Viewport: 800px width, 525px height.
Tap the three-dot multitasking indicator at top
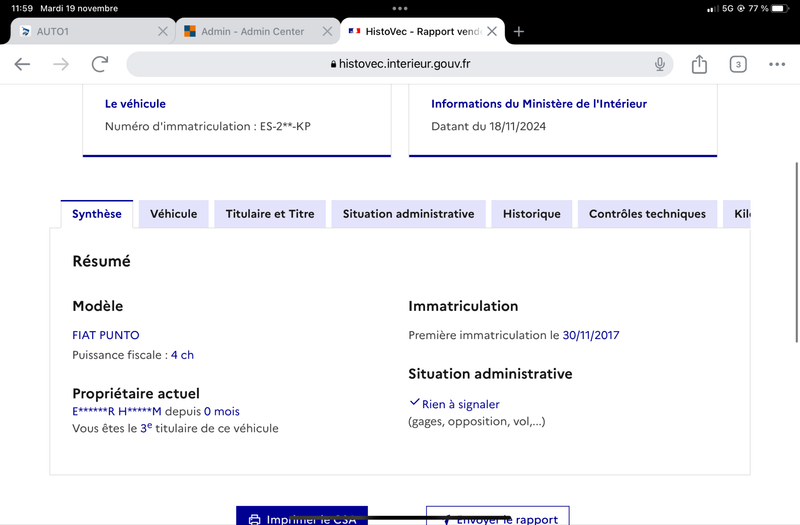click(x=400, y=8)
